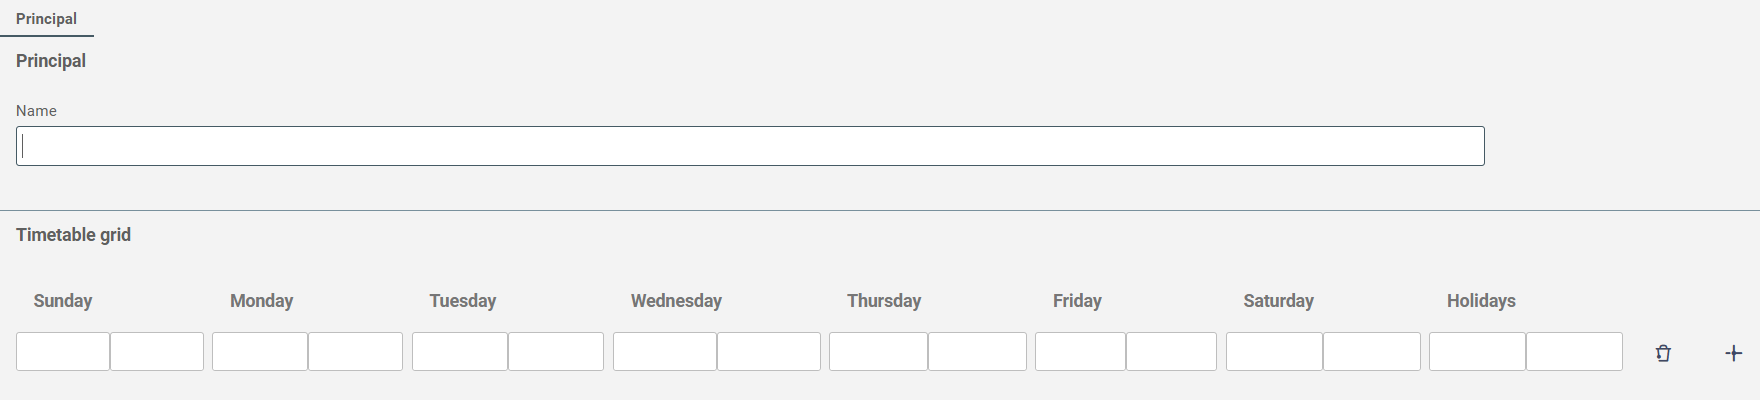Select the first Wednesday time field
Viewport: 1760px width, 400px height.
click(665, 352)
